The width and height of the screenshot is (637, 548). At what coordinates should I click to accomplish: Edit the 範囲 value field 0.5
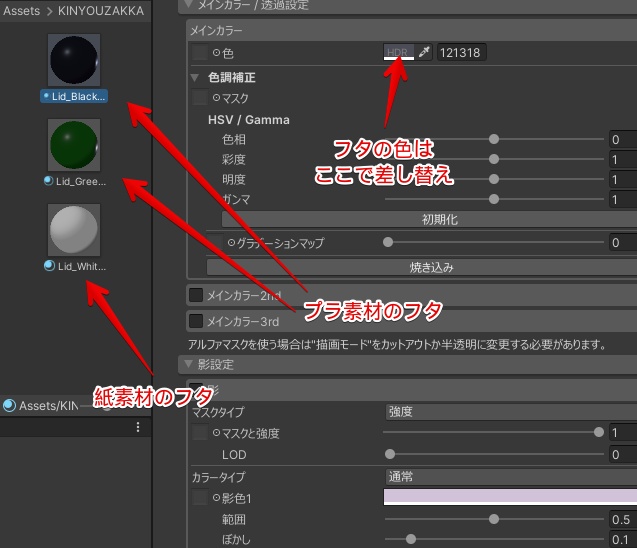[623, 519]
